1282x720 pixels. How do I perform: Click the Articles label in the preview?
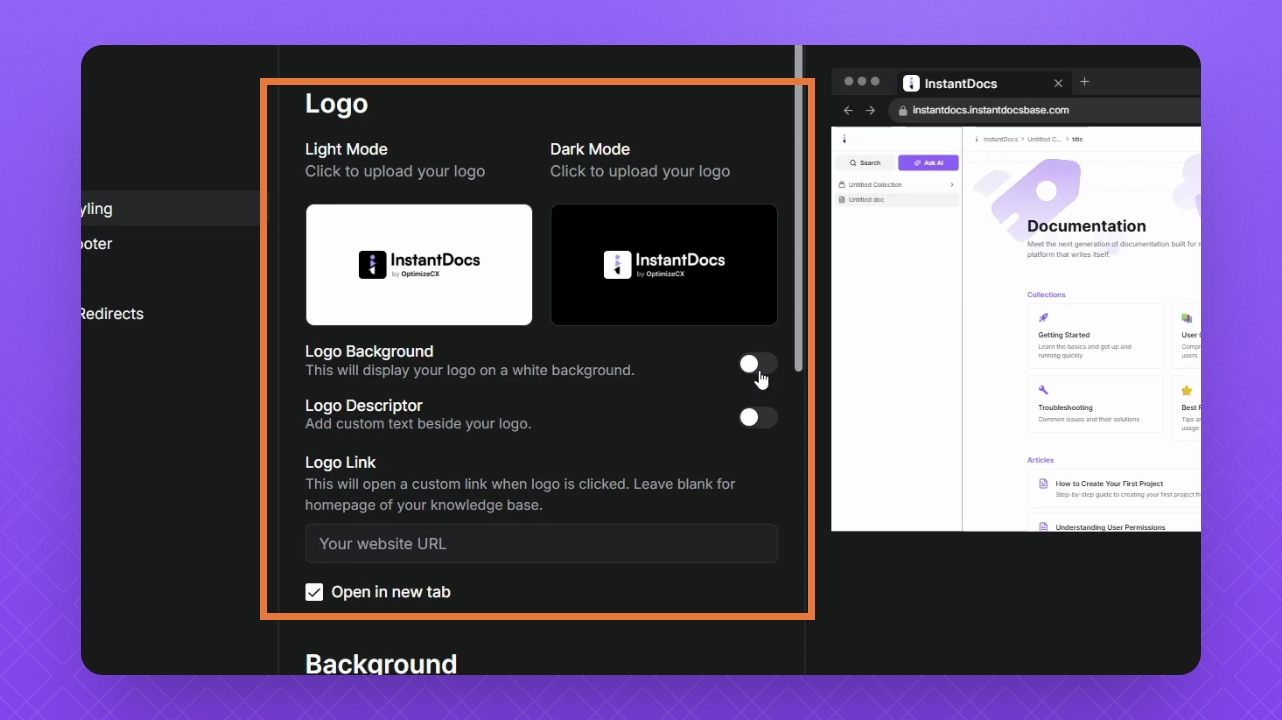1040,460
